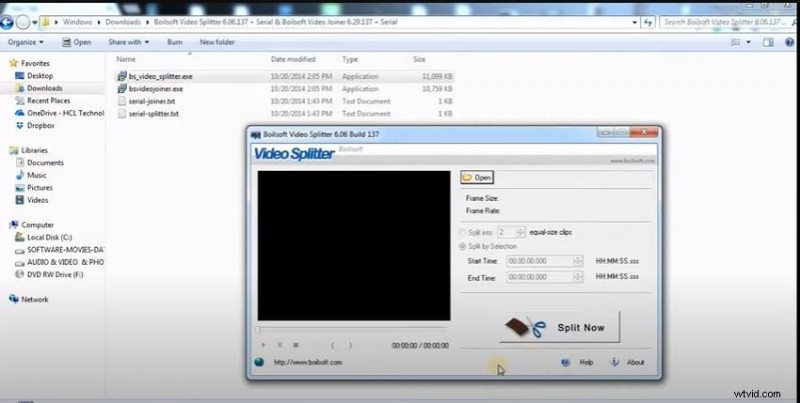
Task: Open SOFTWARE-MOVIES-DA drive
Action: [65, 250]
